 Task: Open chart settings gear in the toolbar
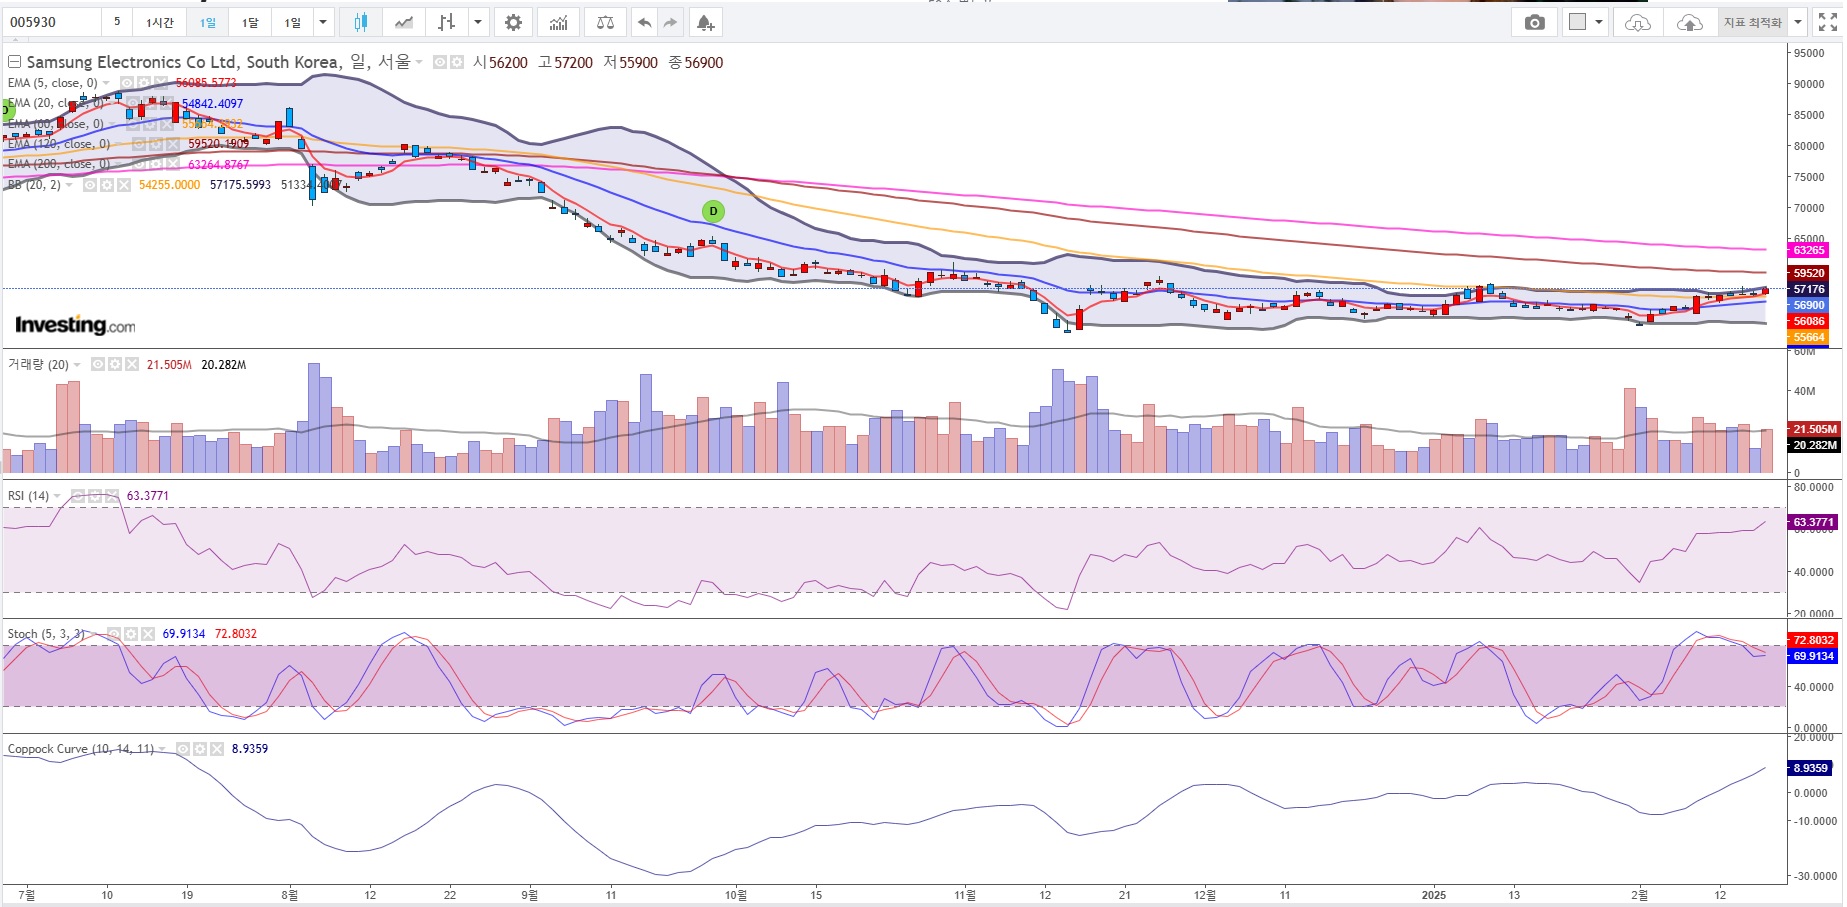513,22
